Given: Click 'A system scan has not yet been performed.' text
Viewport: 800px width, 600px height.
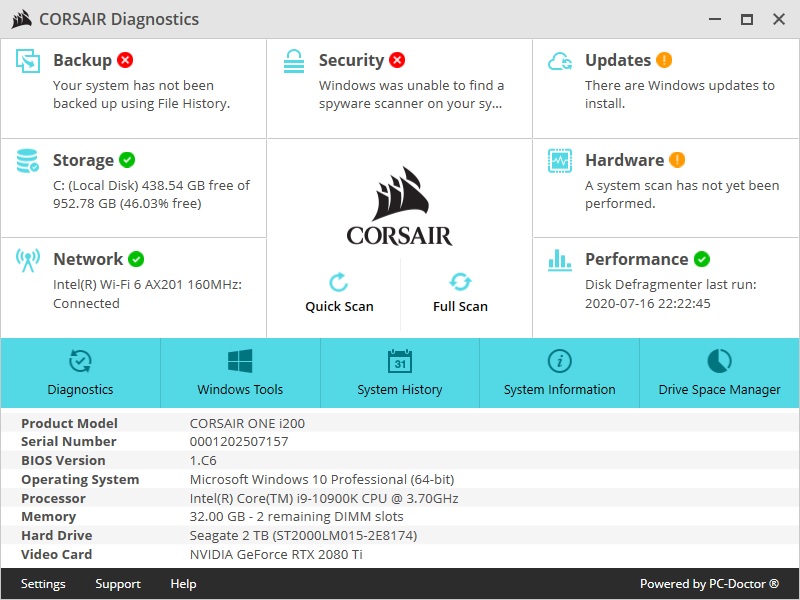Looking at the screenshot, I should (x=682, y=194).
